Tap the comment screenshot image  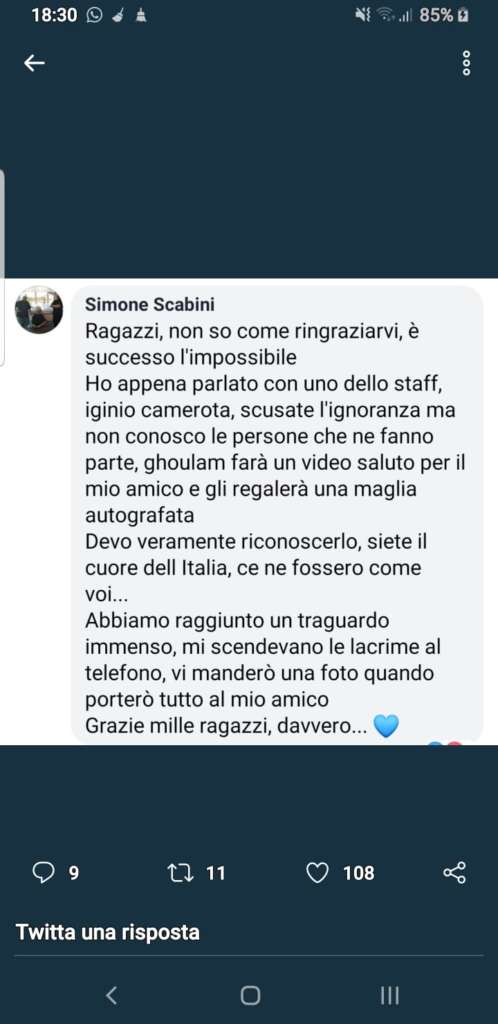(x=249, y=511)
